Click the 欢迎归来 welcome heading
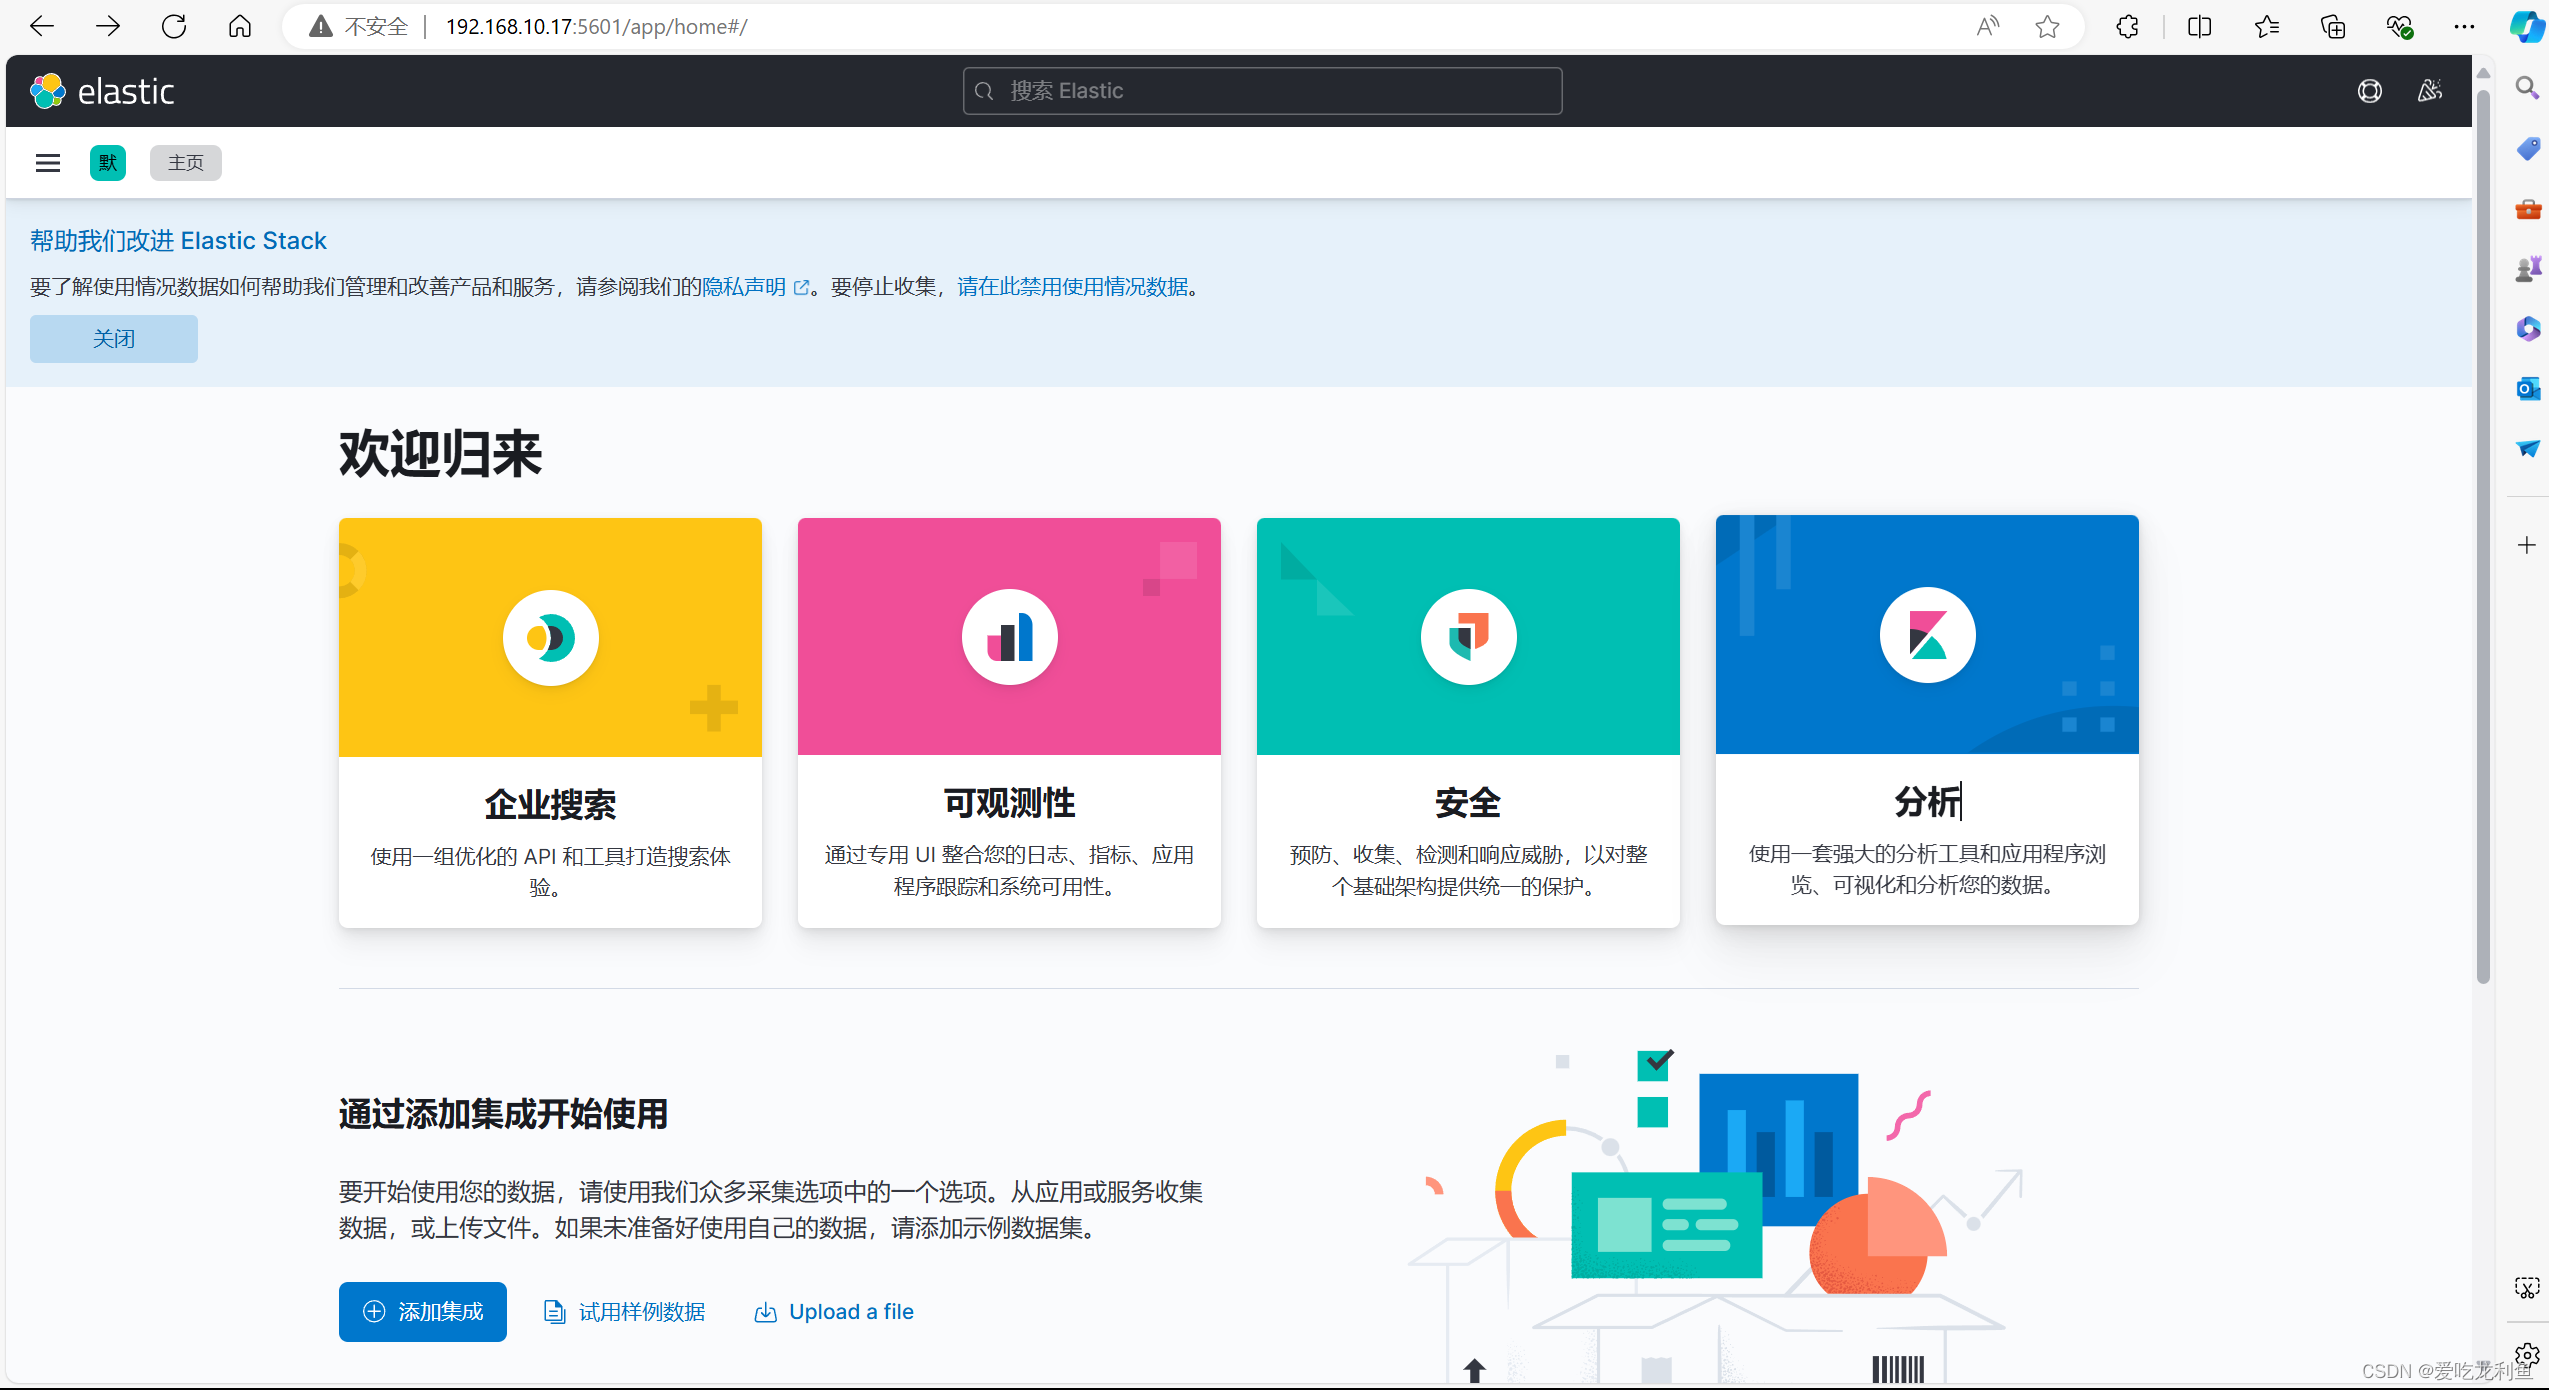The image size is (2549, 1390). click(x=440, y=454)
